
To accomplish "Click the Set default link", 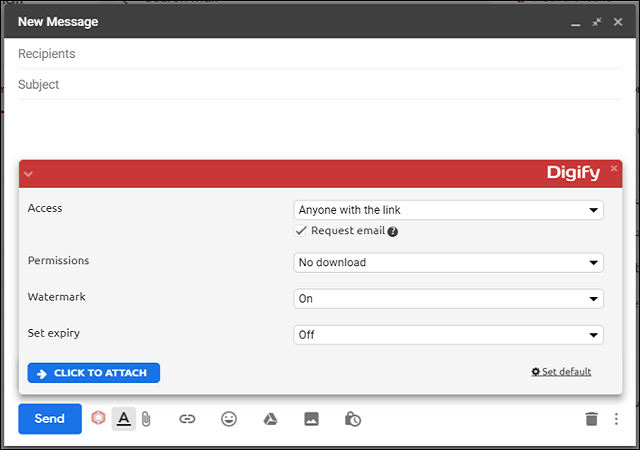I will [561, 372].
